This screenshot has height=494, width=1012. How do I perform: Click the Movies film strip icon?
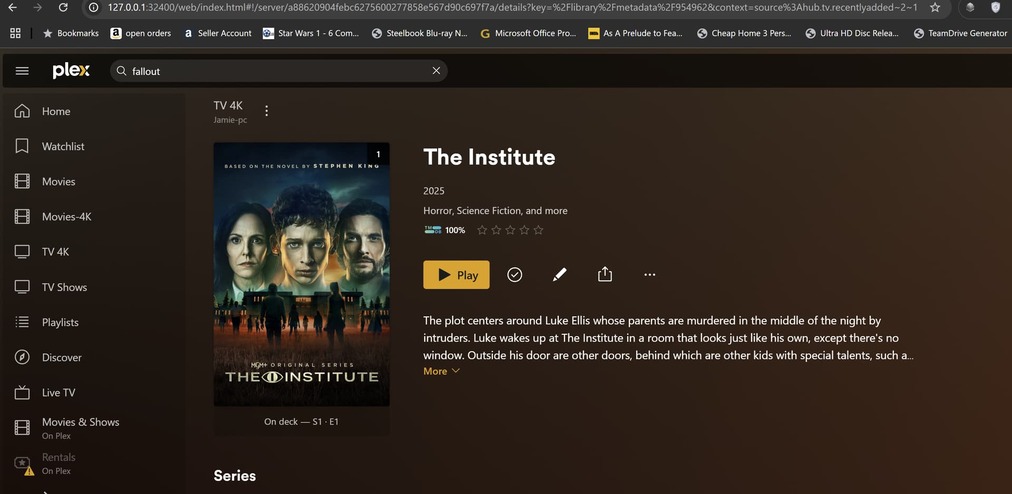(22, 181)
